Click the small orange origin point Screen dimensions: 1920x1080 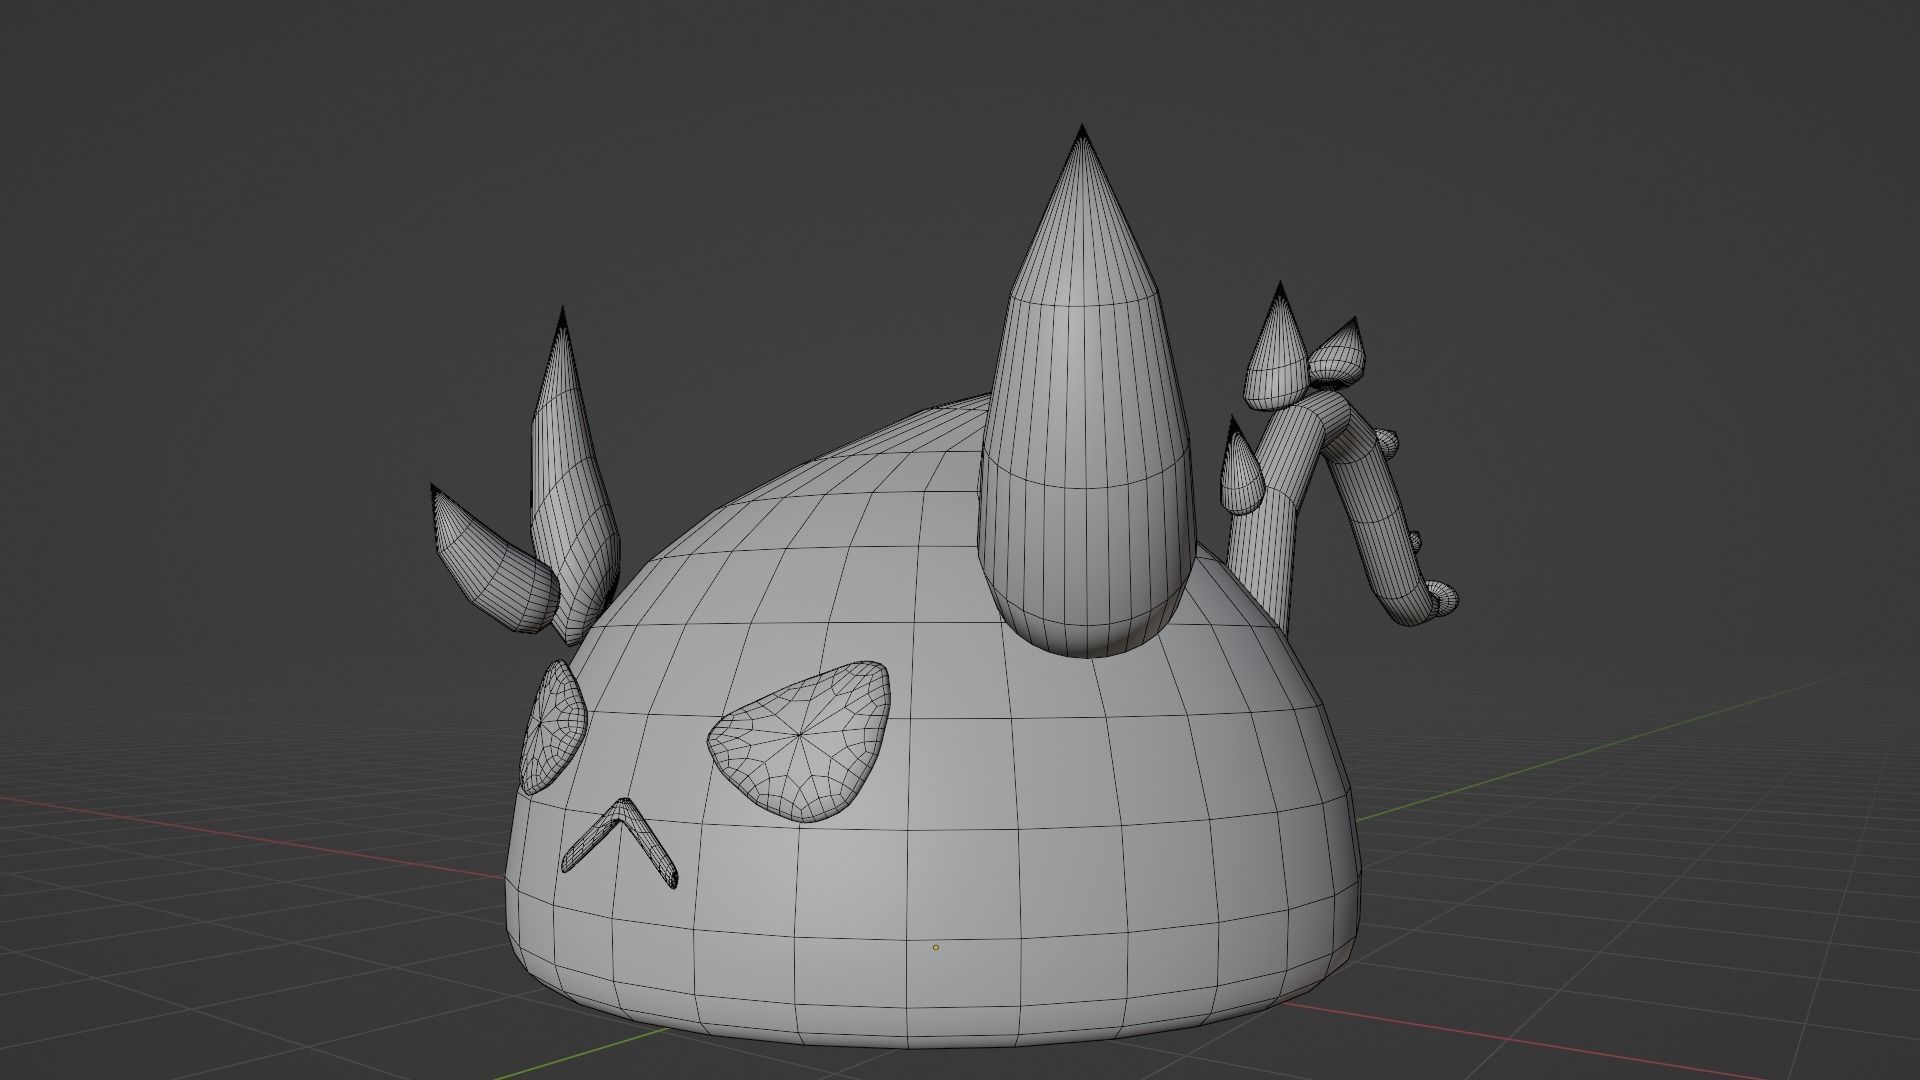(x=936, y=947)
